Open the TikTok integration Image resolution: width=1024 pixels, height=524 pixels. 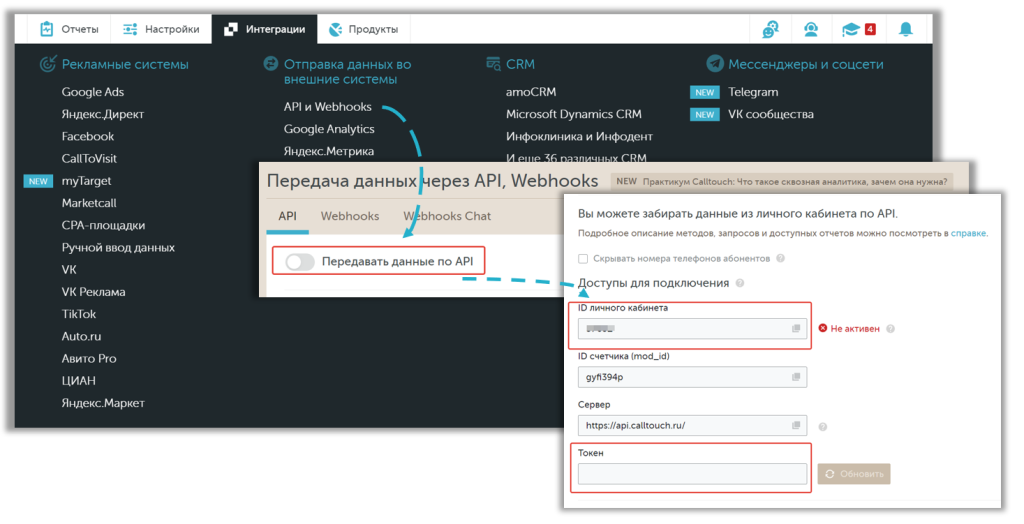[78, 314]
